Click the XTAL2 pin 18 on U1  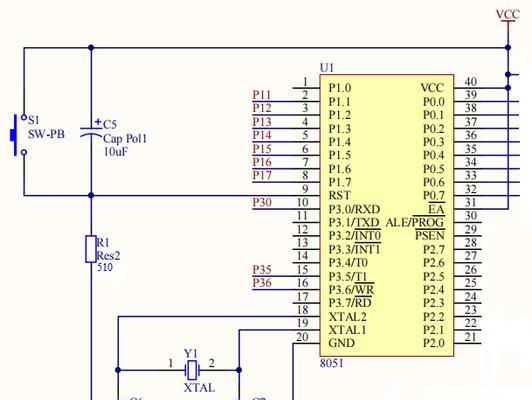click(x=306, y=316)
